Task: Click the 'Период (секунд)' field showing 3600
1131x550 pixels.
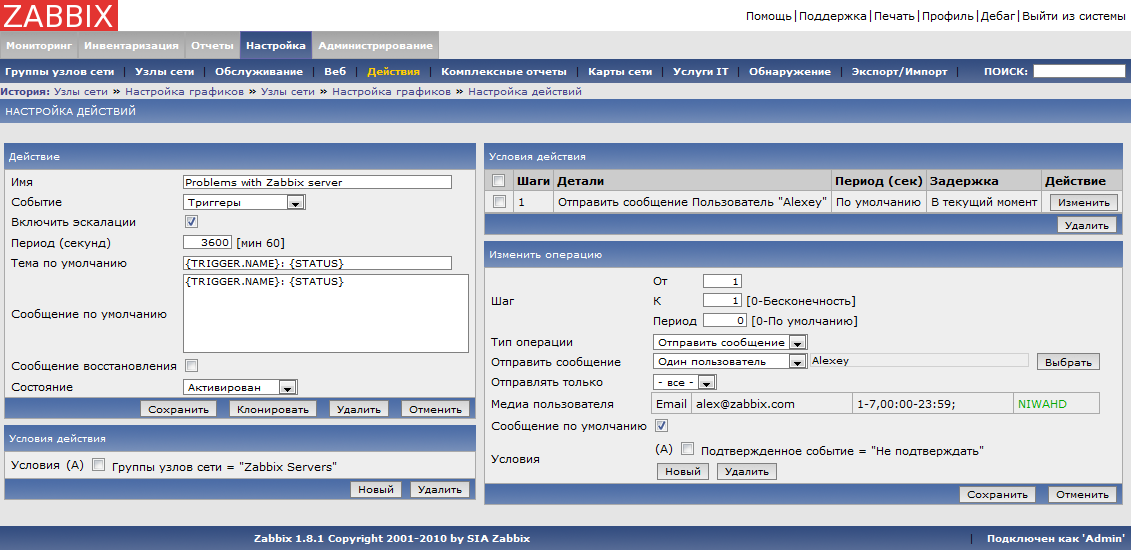Action: pos(208,242)
